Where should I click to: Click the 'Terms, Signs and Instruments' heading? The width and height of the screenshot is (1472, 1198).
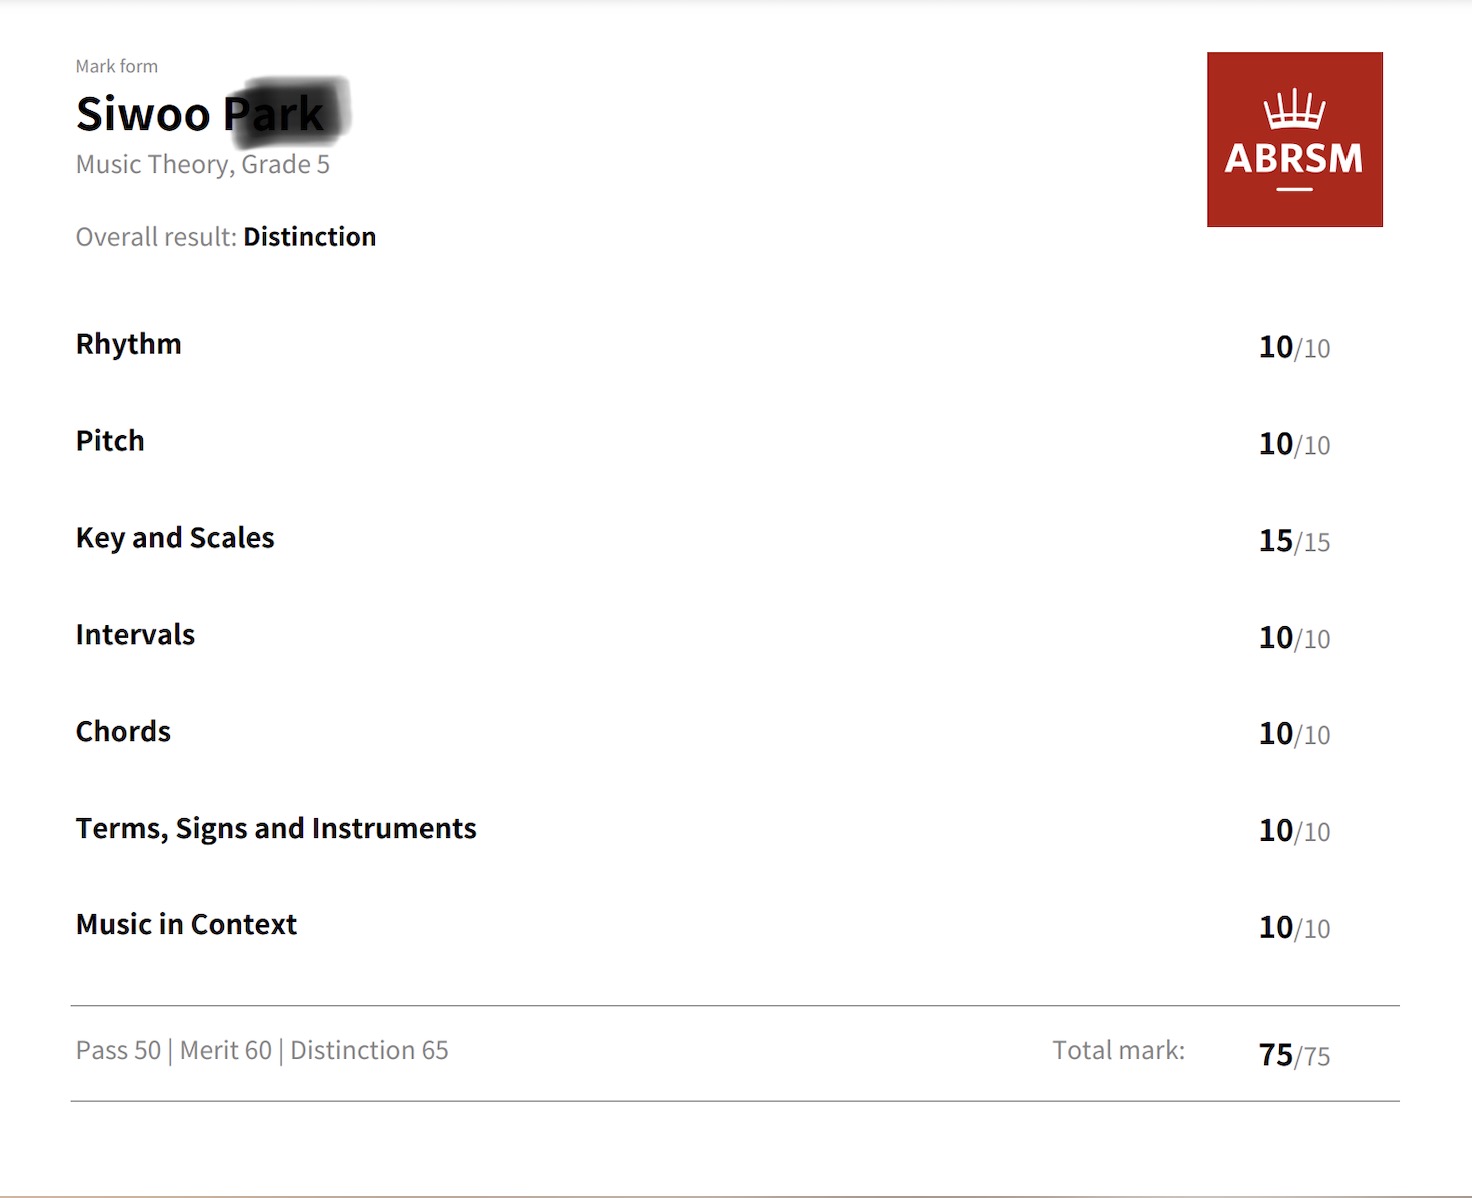coord(276,829)
